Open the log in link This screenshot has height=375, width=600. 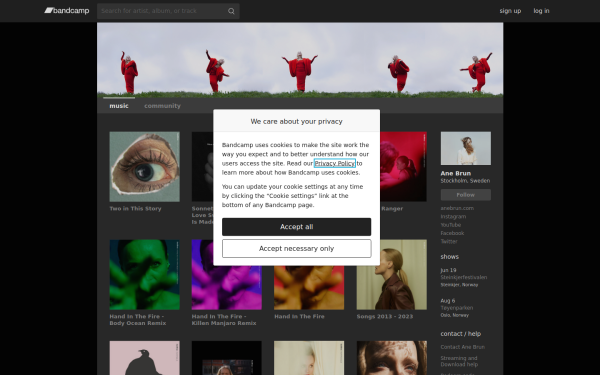coord(541,11)
